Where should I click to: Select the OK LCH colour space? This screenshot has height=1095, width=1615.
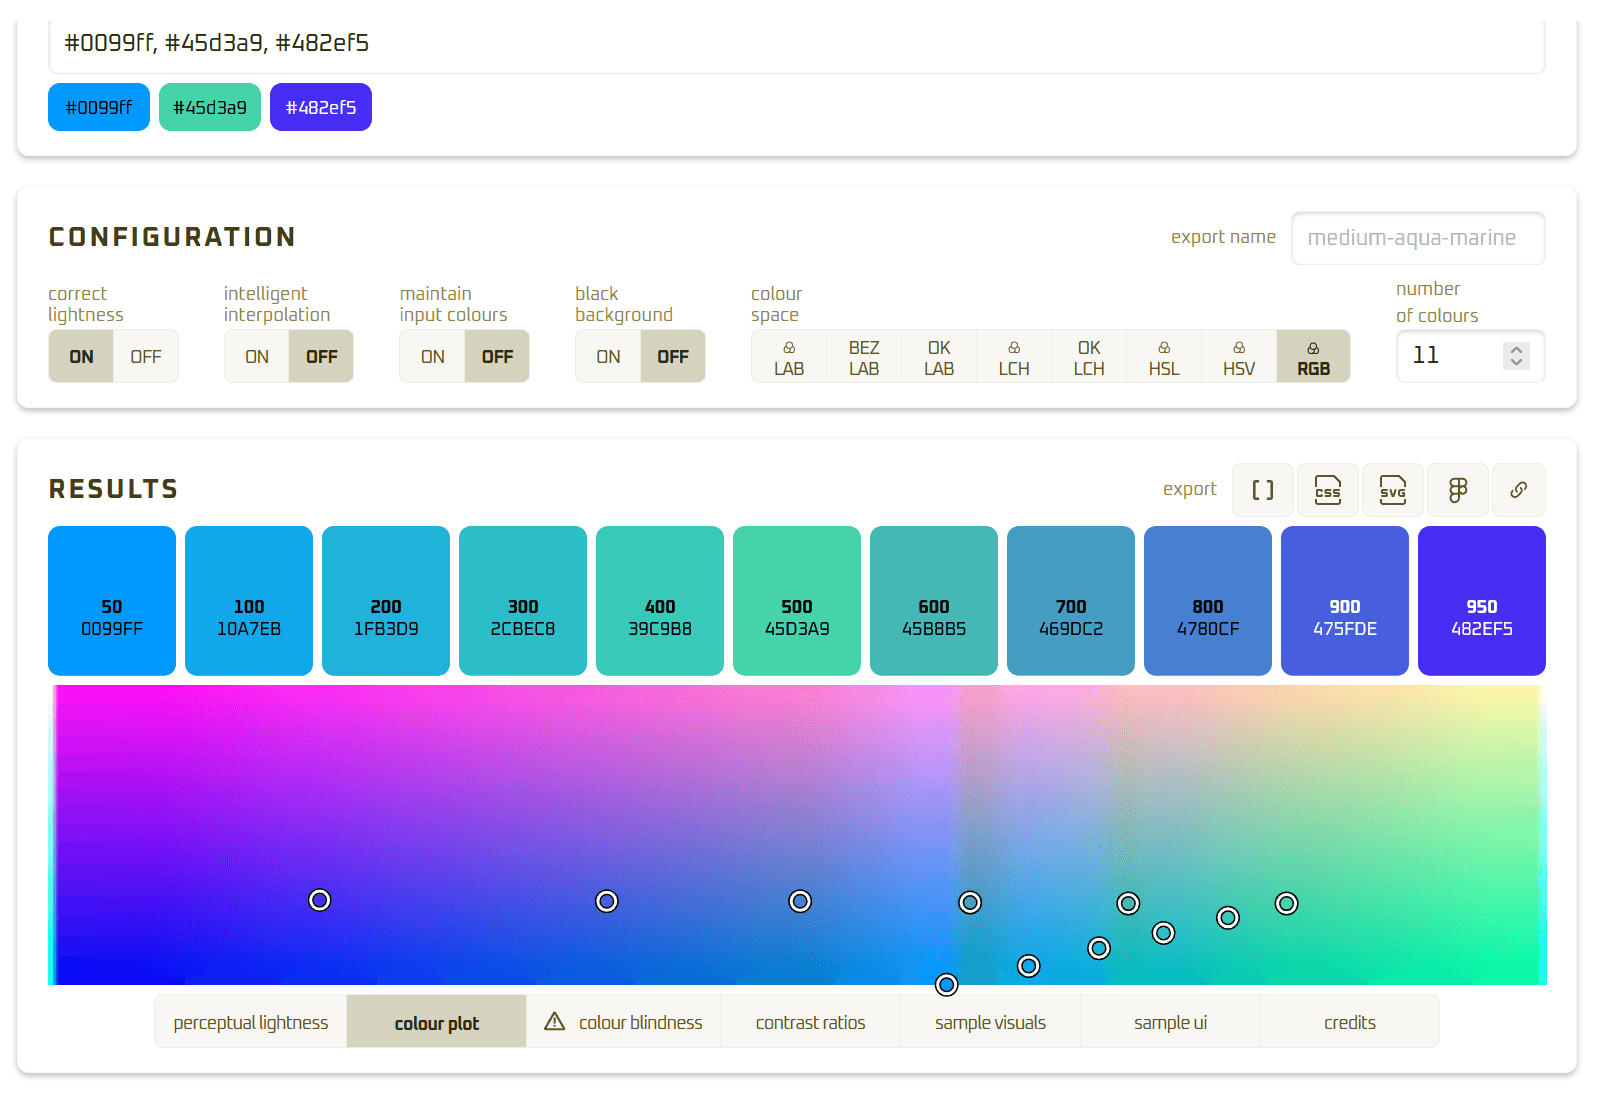coord(1088,356)
